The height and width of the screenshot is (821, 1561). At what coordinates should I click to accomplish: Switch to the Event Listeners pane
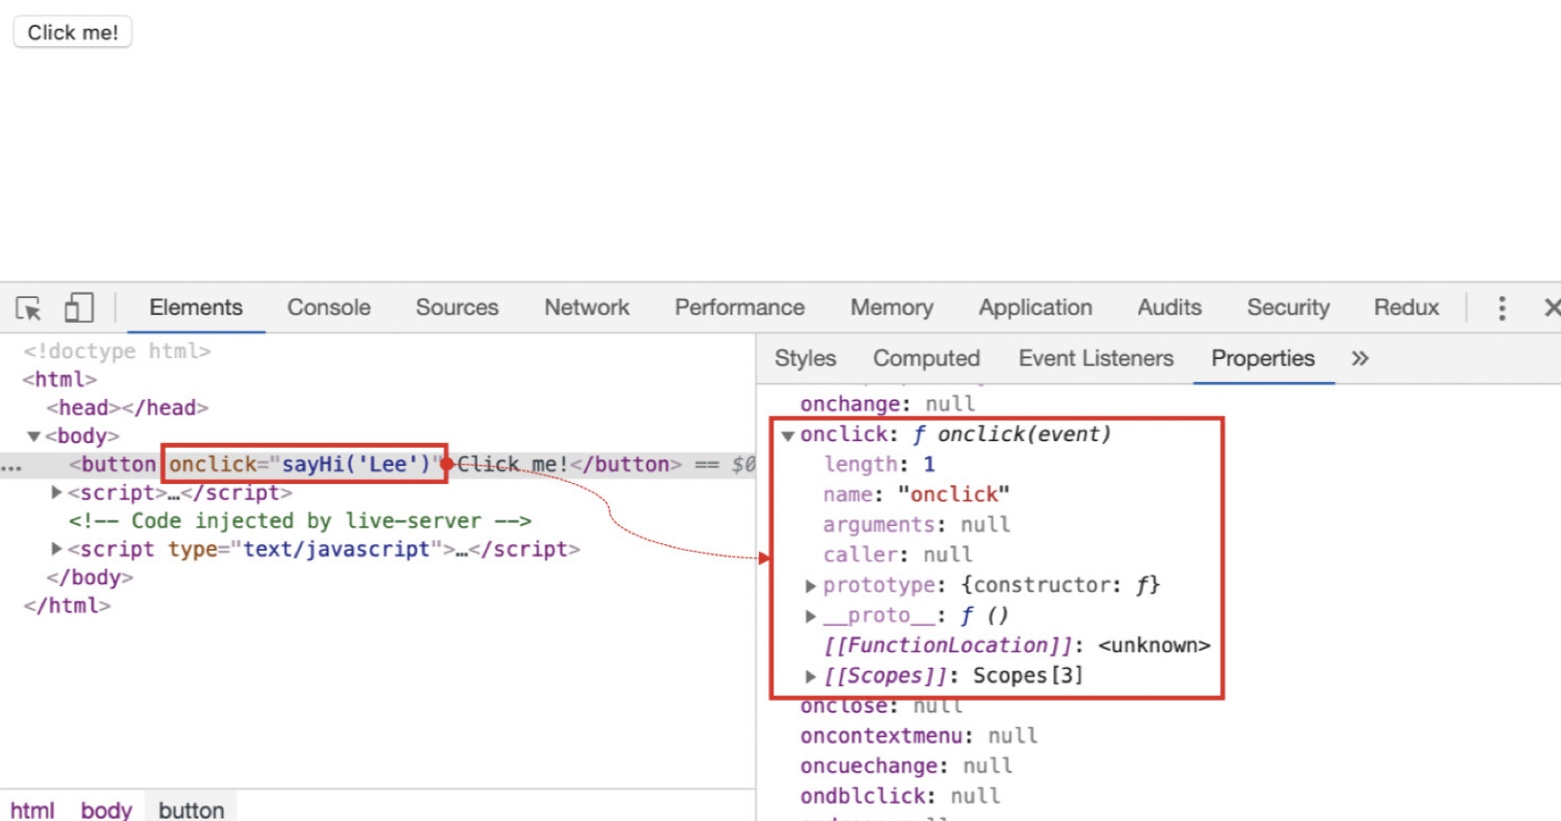pos(1095,359)
